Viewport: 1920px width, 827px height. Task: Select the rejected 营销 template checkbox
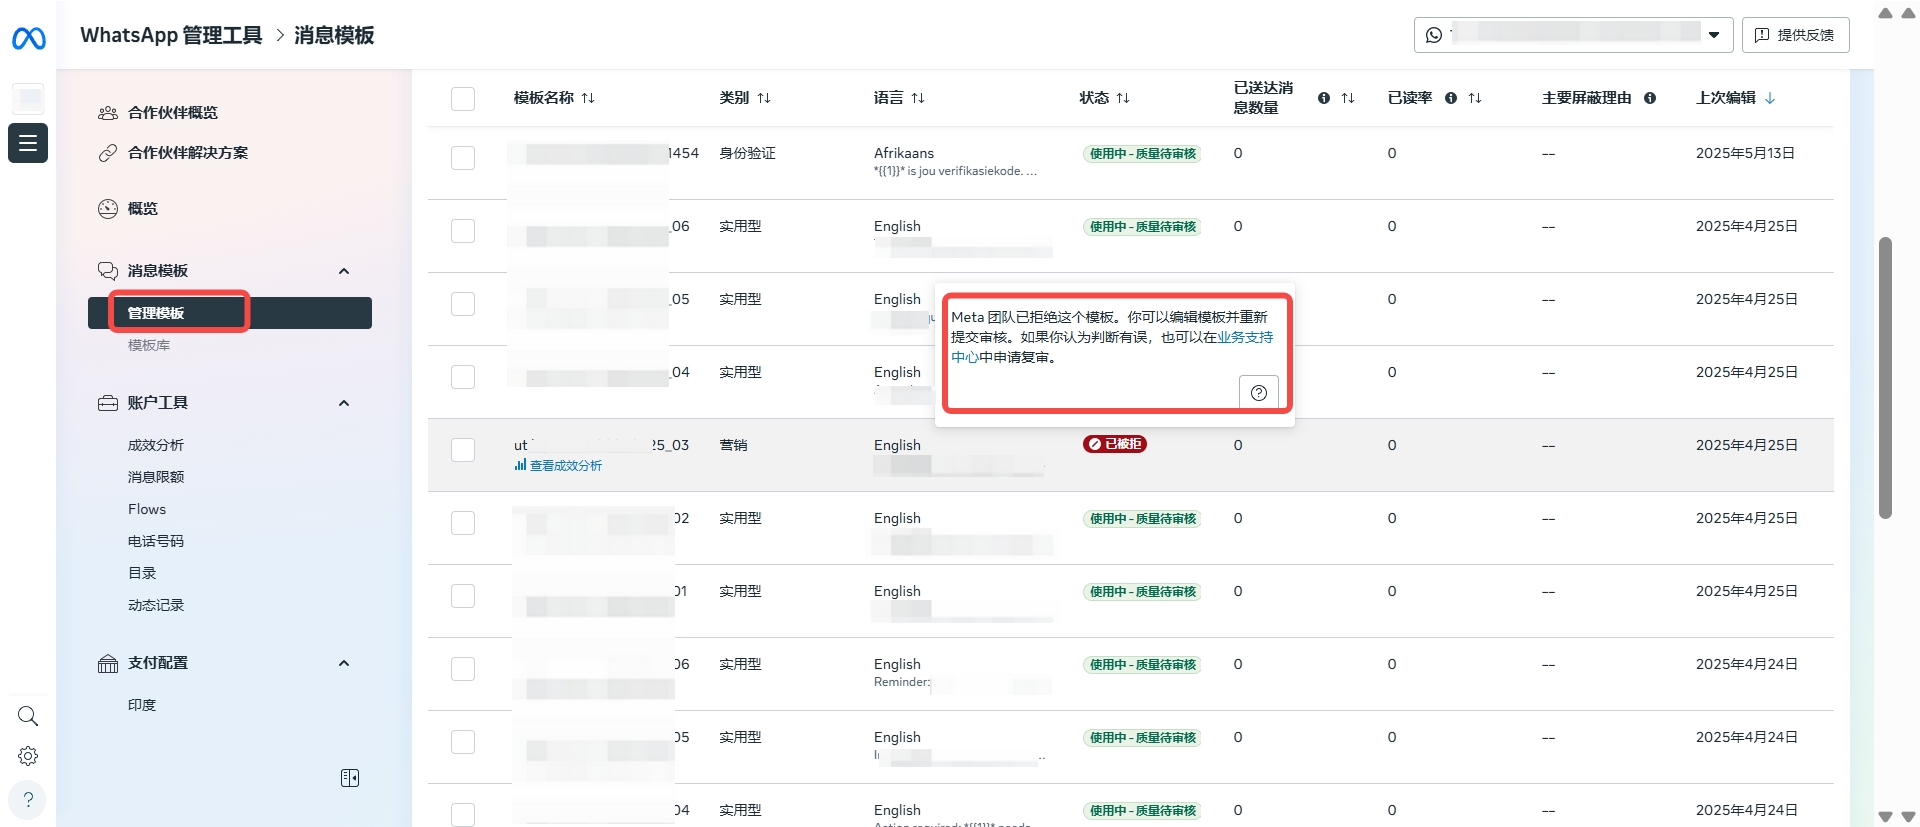(463, 450)
